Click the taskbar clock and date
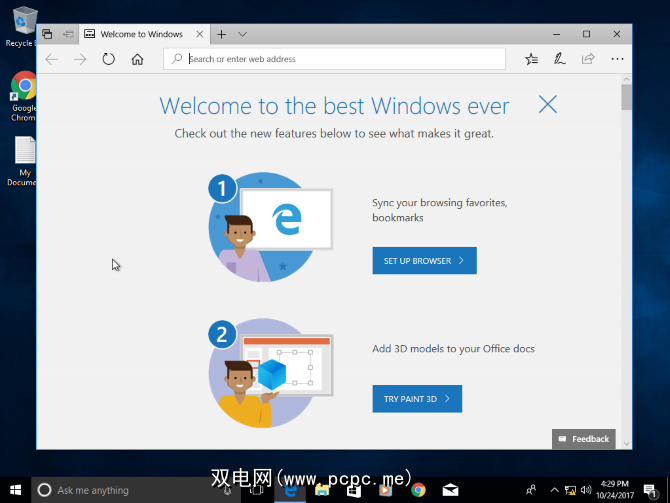Screen dimensions: 670x503 tap(615, 490)
